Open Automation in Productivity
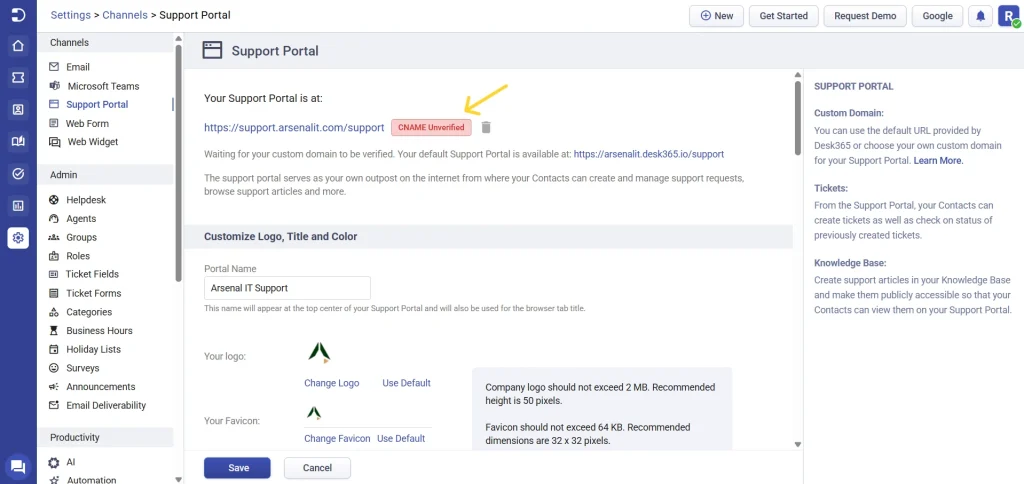The height and width of the screenshot is (484, 1024). coord(91,480)
